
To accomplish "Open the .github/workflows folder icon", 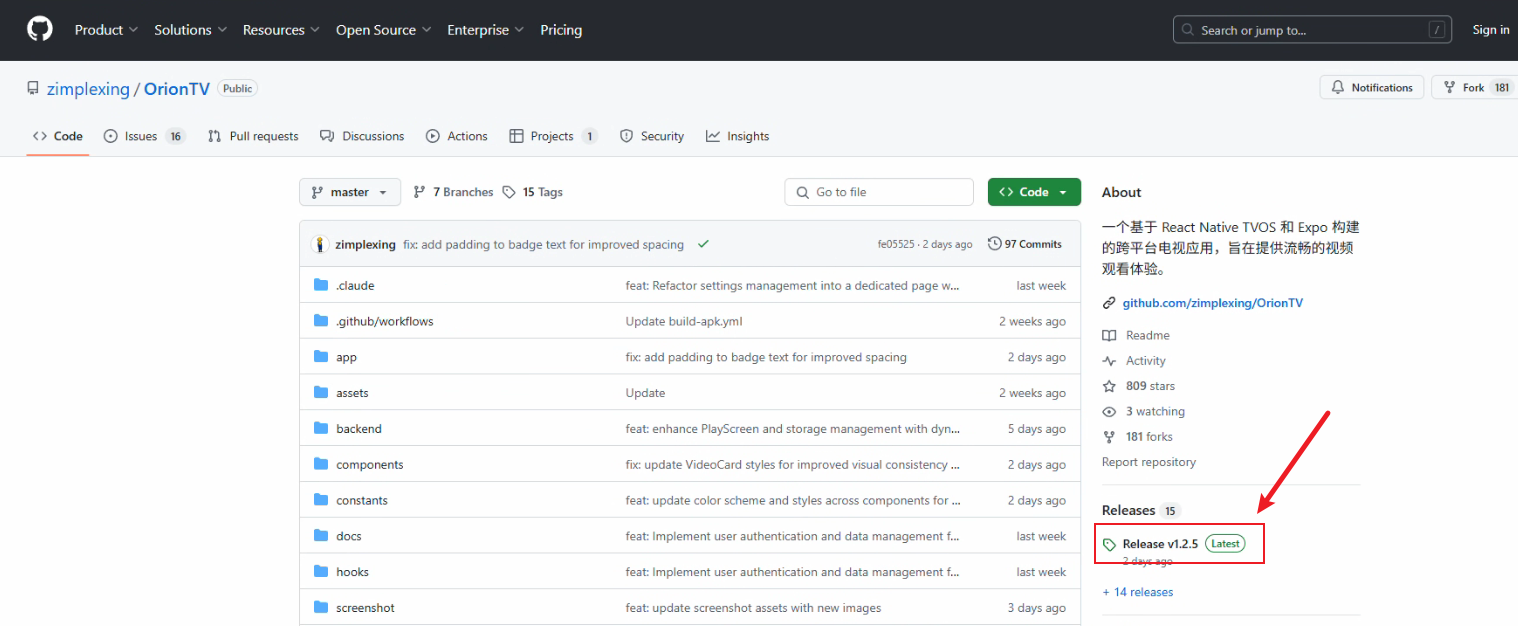I will click(x=321, y=321).
